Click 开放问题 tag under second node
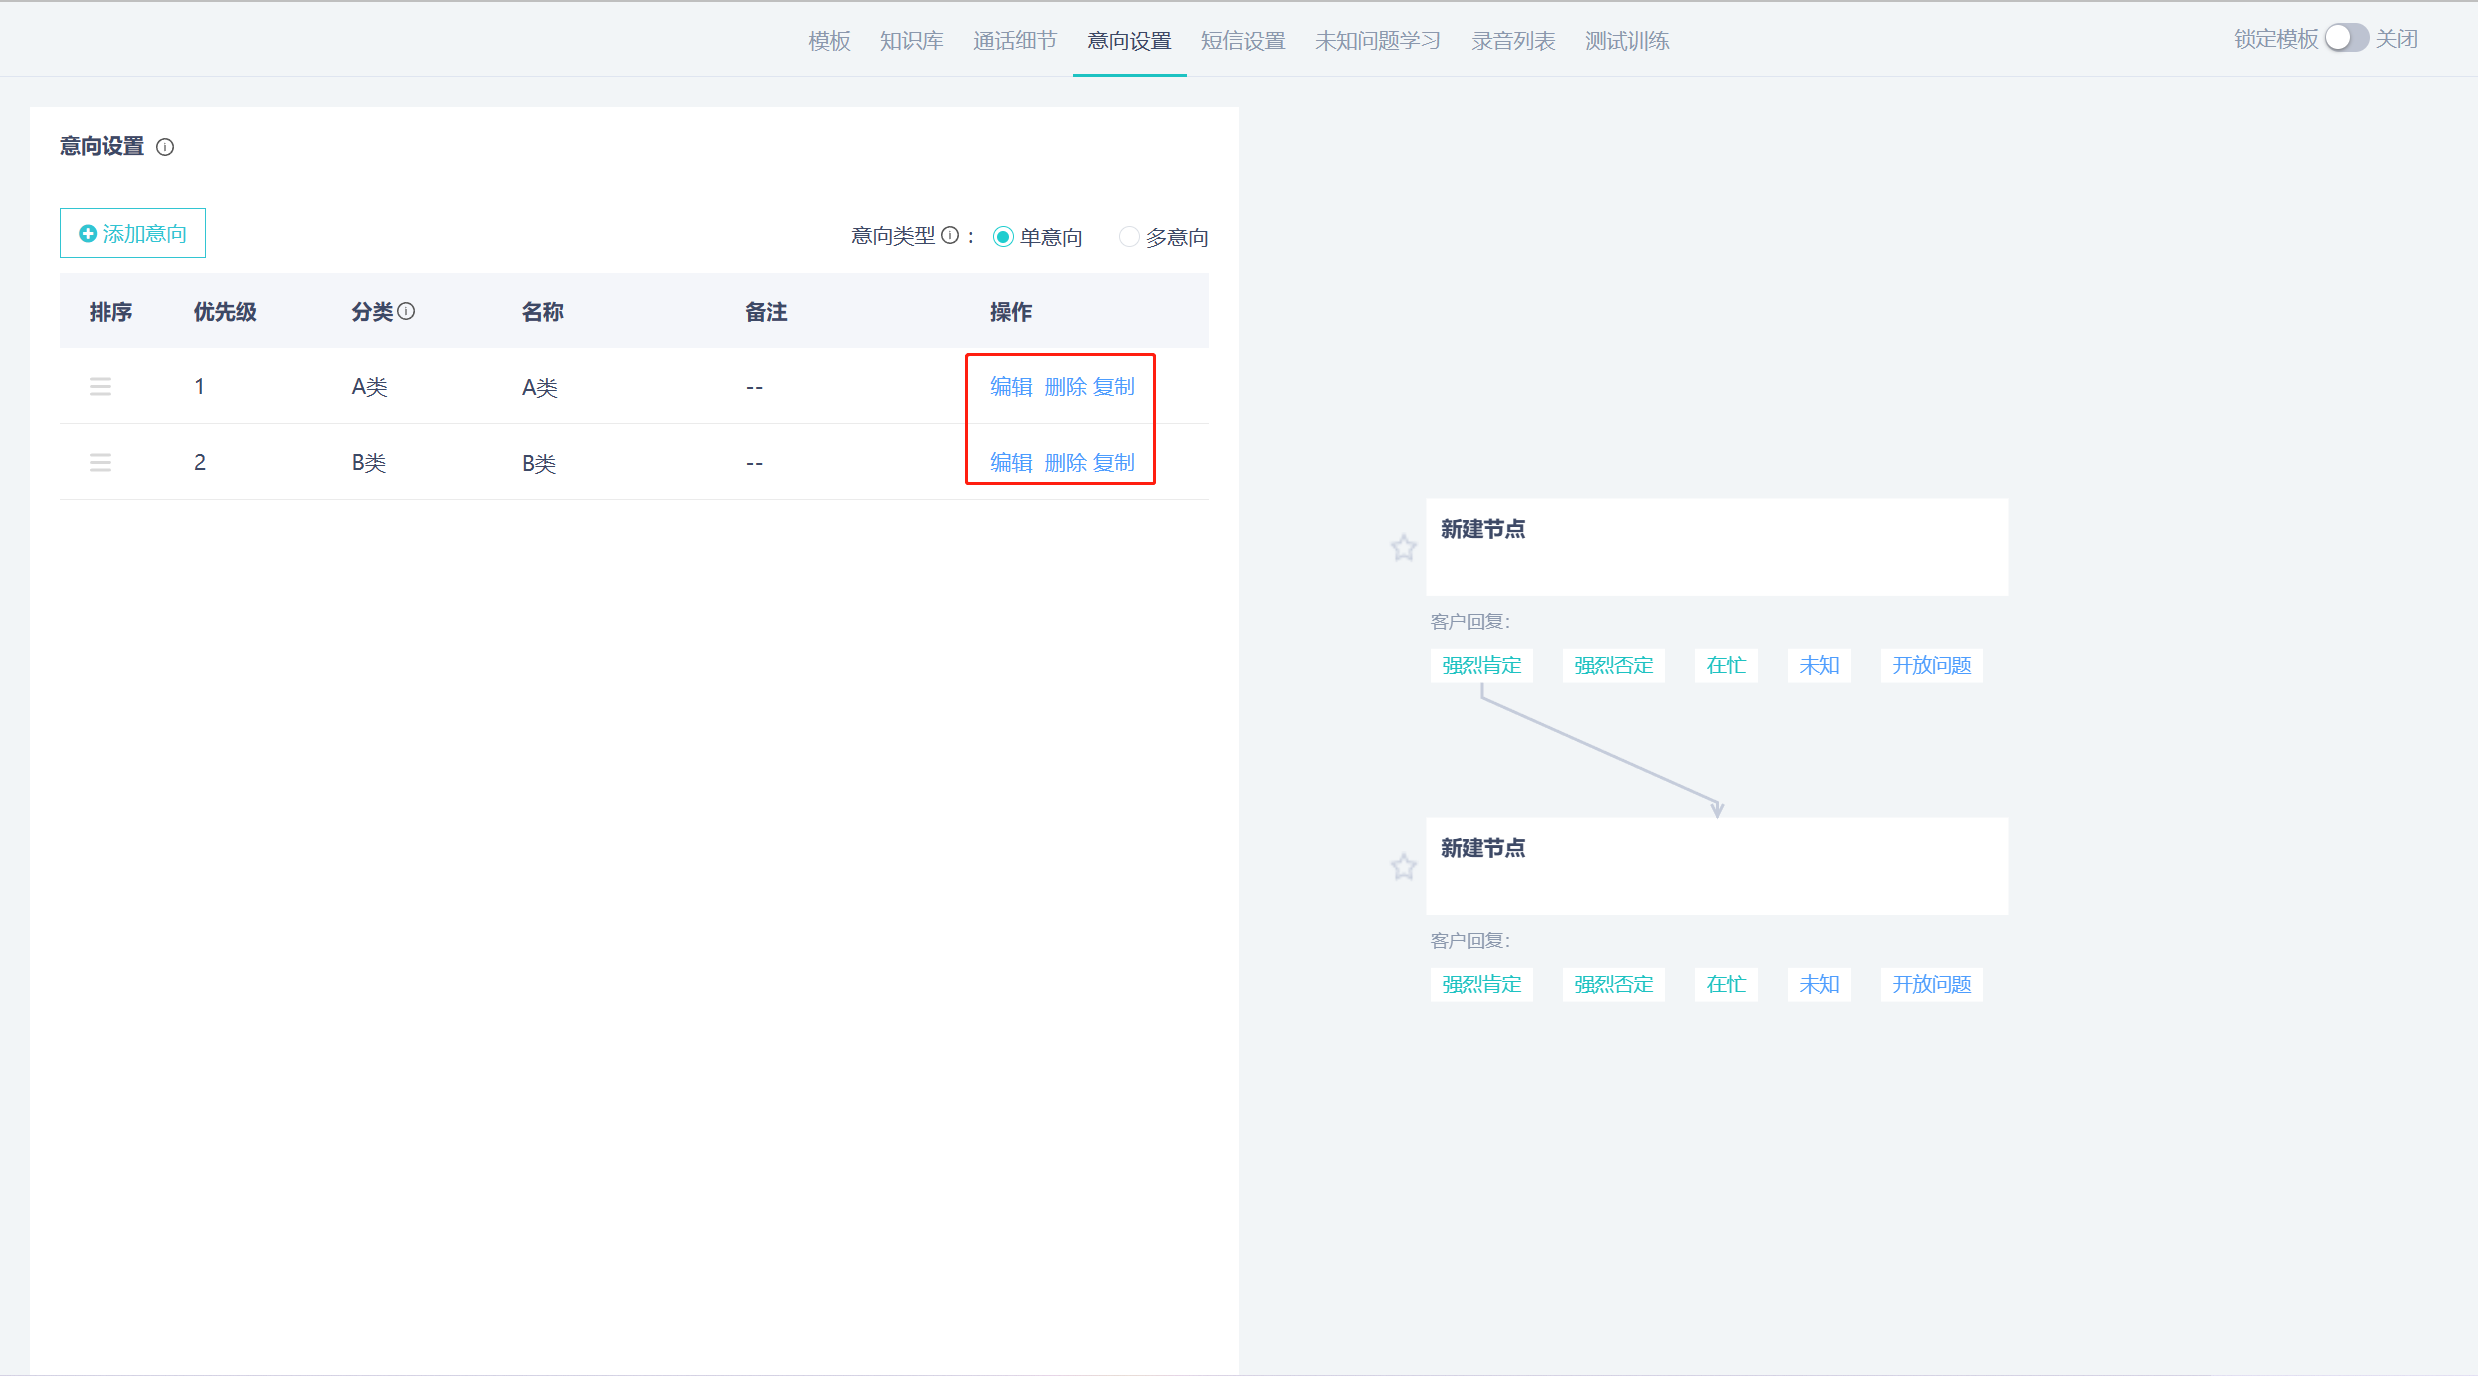 click(1931, 985)
